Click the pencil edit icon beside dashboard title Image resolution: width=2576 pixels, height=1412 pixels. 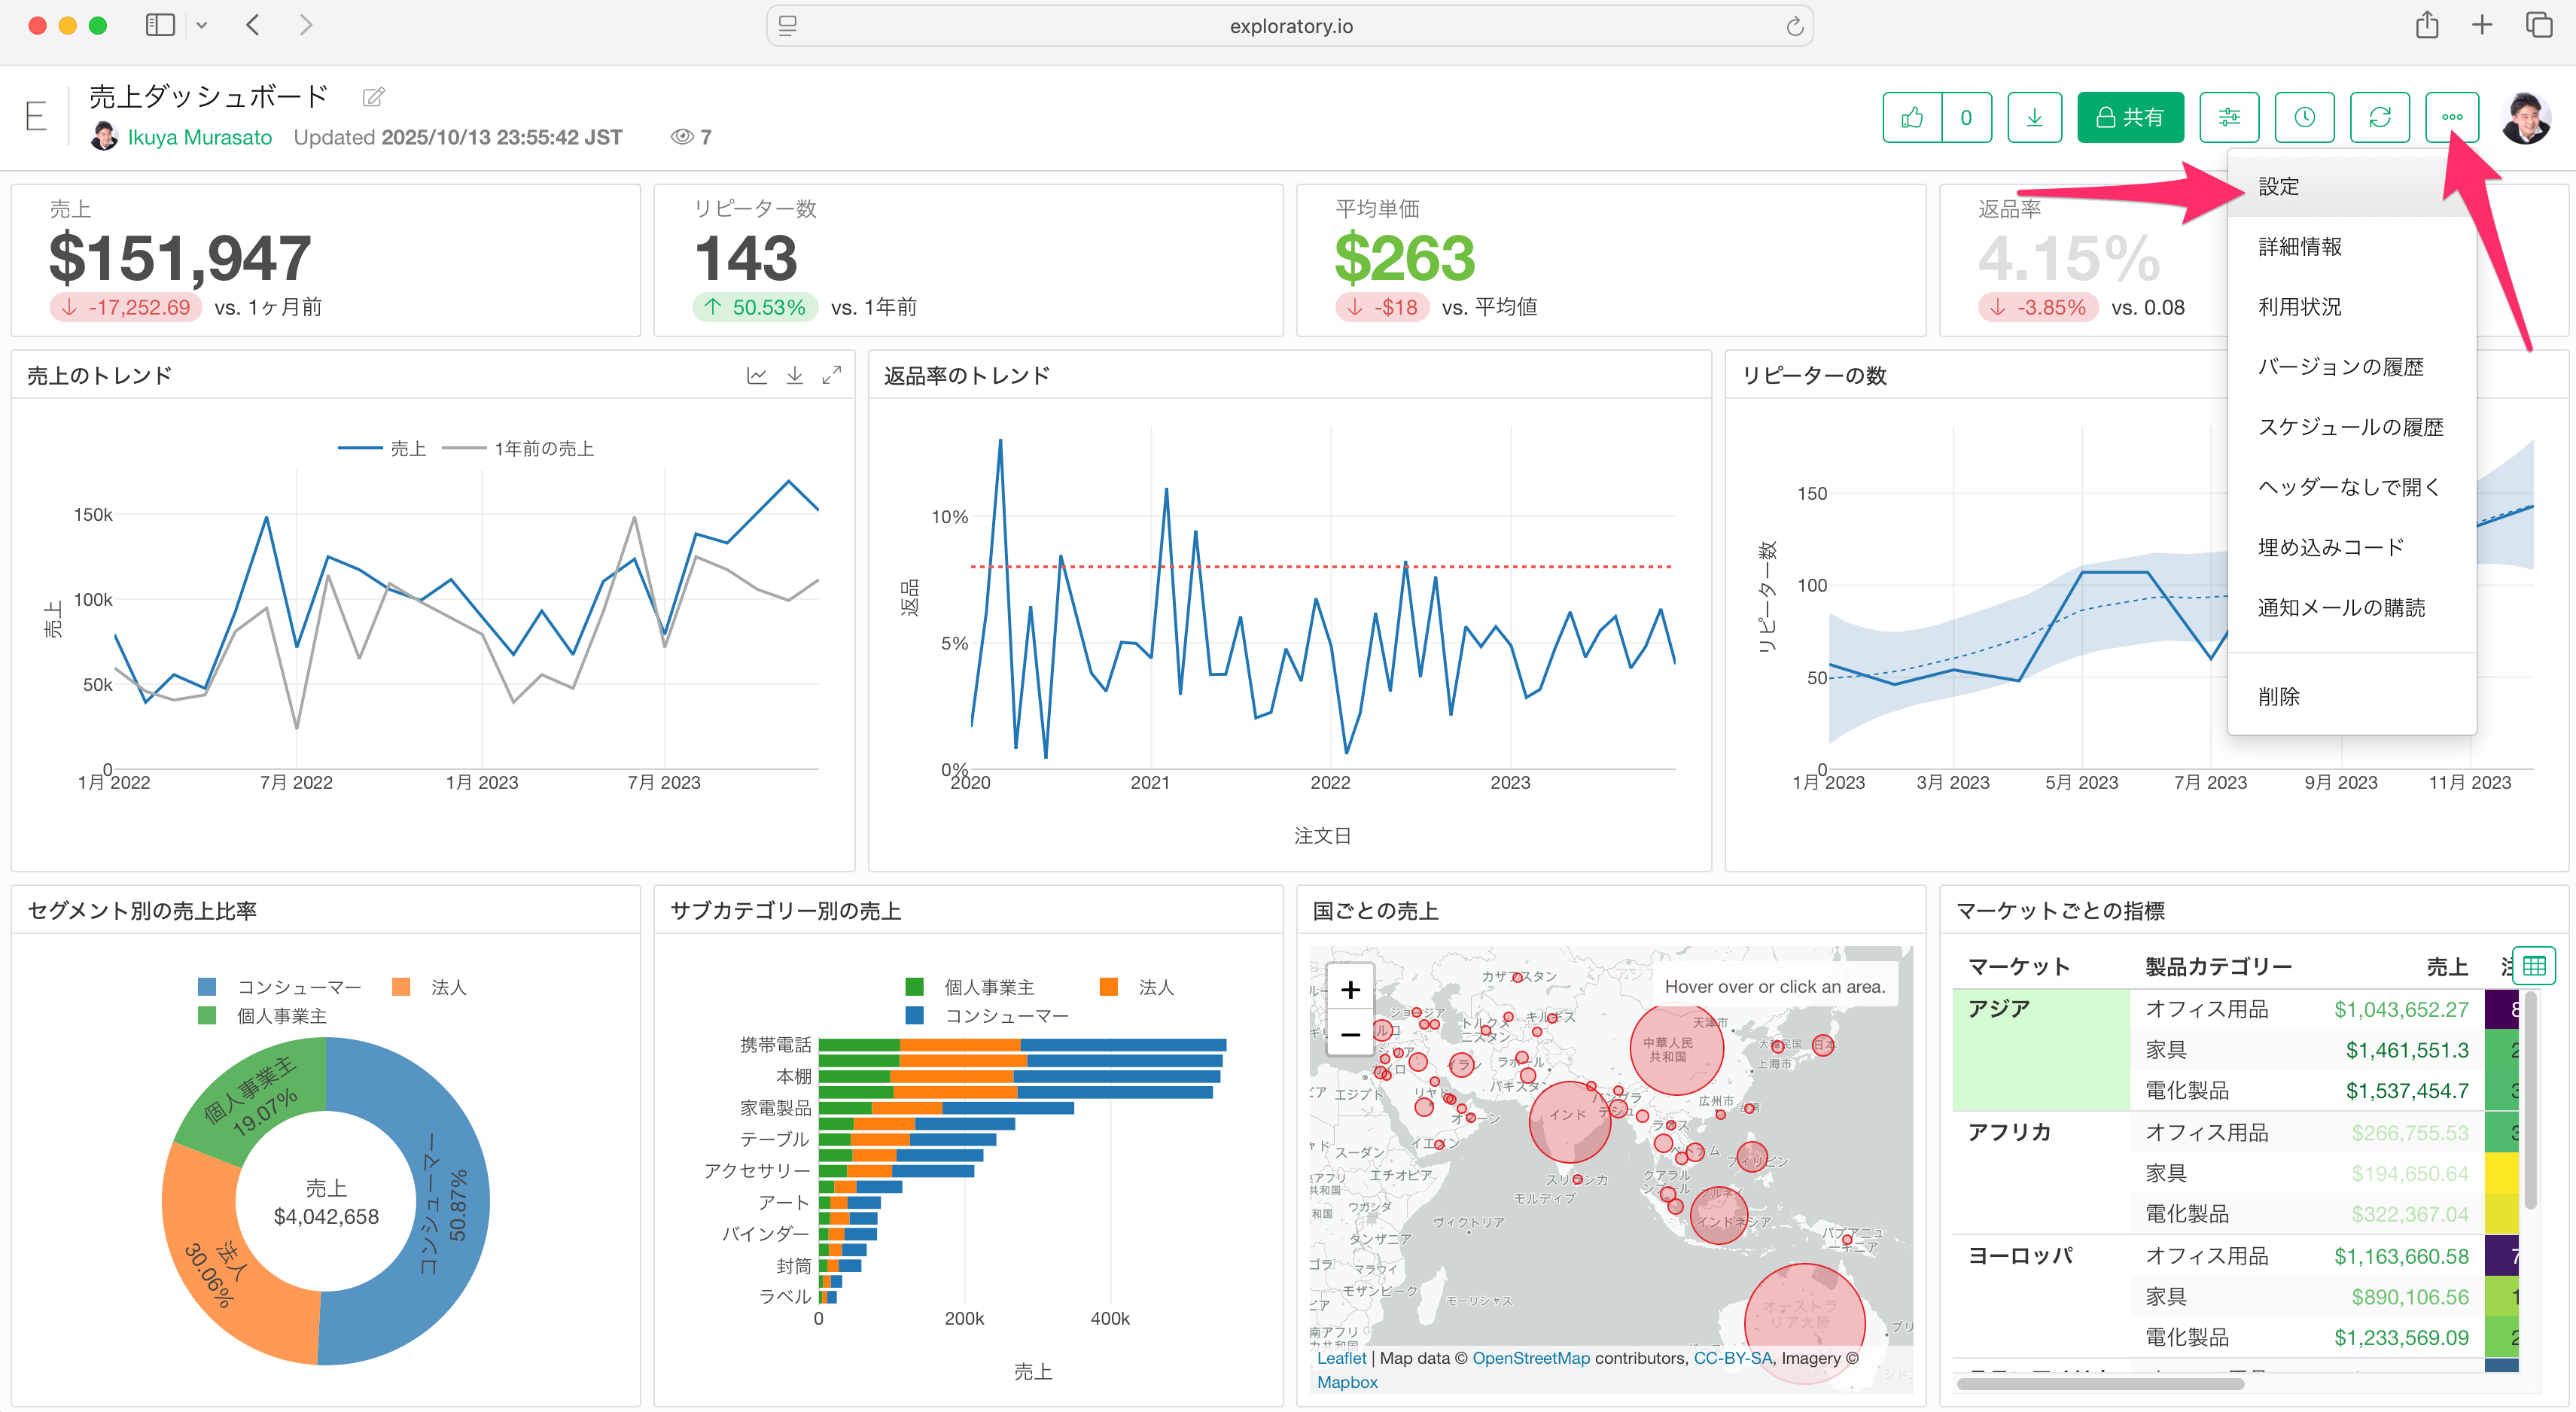click(x=373, y=97)
